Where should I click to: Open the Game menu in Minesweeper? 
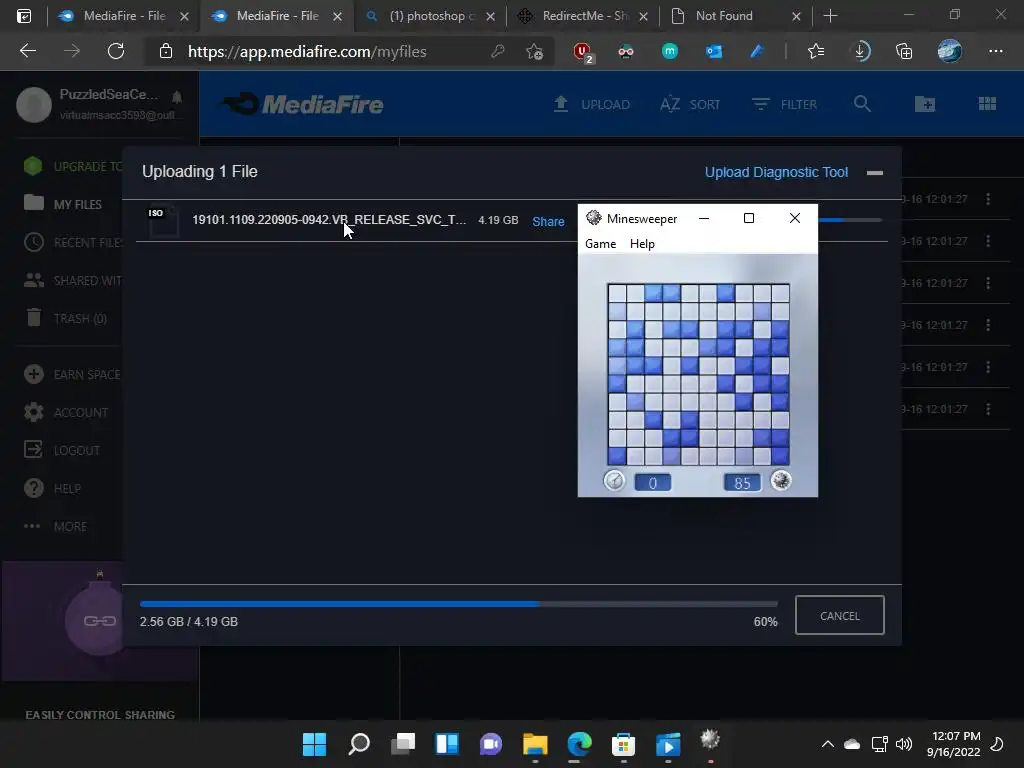click(600, 244)
